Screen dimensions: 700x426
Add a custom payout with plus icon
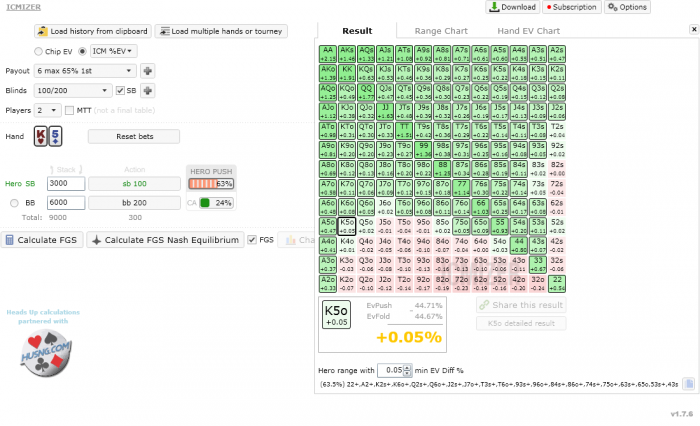click(x=148, y=71)
